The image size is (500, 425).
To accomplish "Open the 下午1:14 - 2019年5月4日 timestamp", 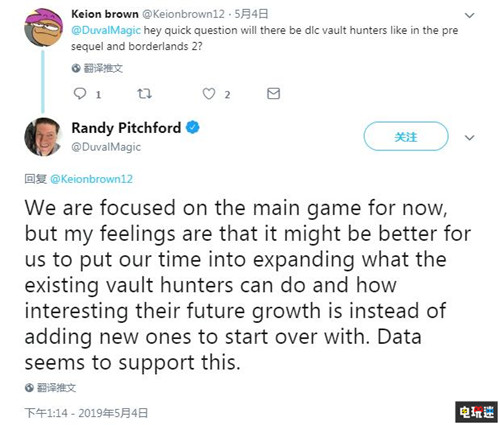I will 86,413.
